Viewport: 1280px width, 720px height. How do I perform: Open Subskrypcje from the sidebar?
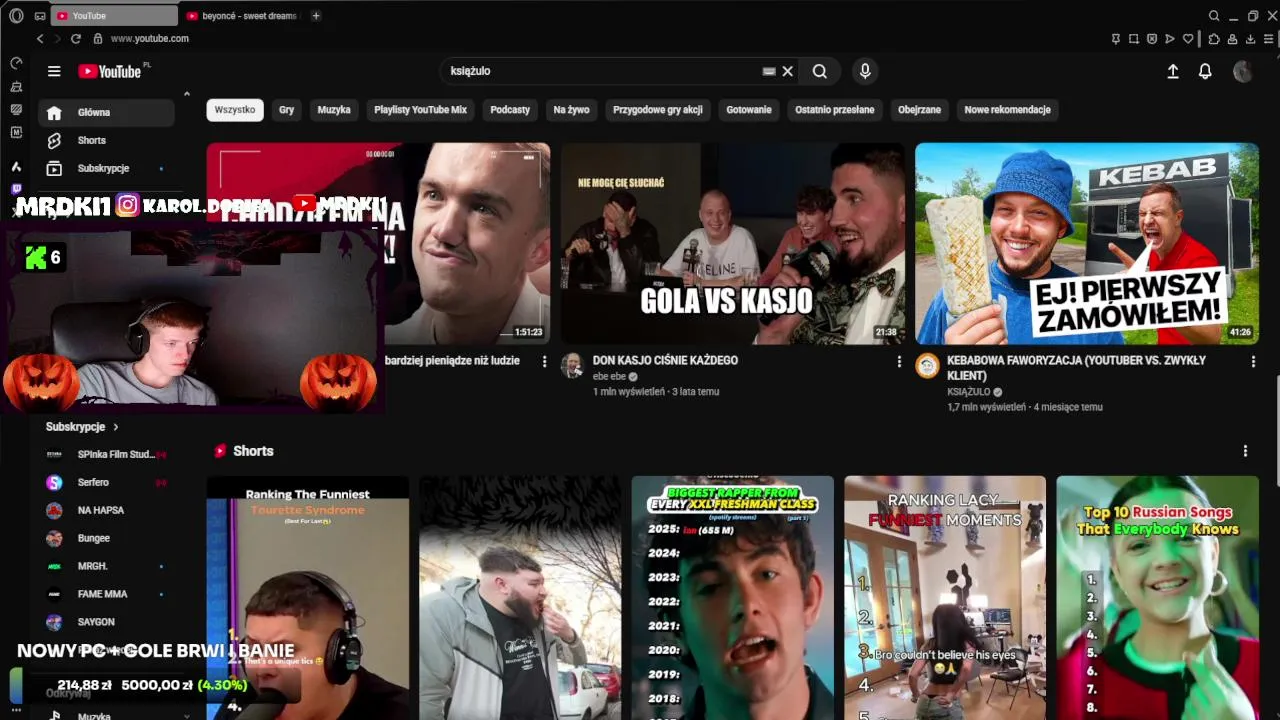point(106,168)
